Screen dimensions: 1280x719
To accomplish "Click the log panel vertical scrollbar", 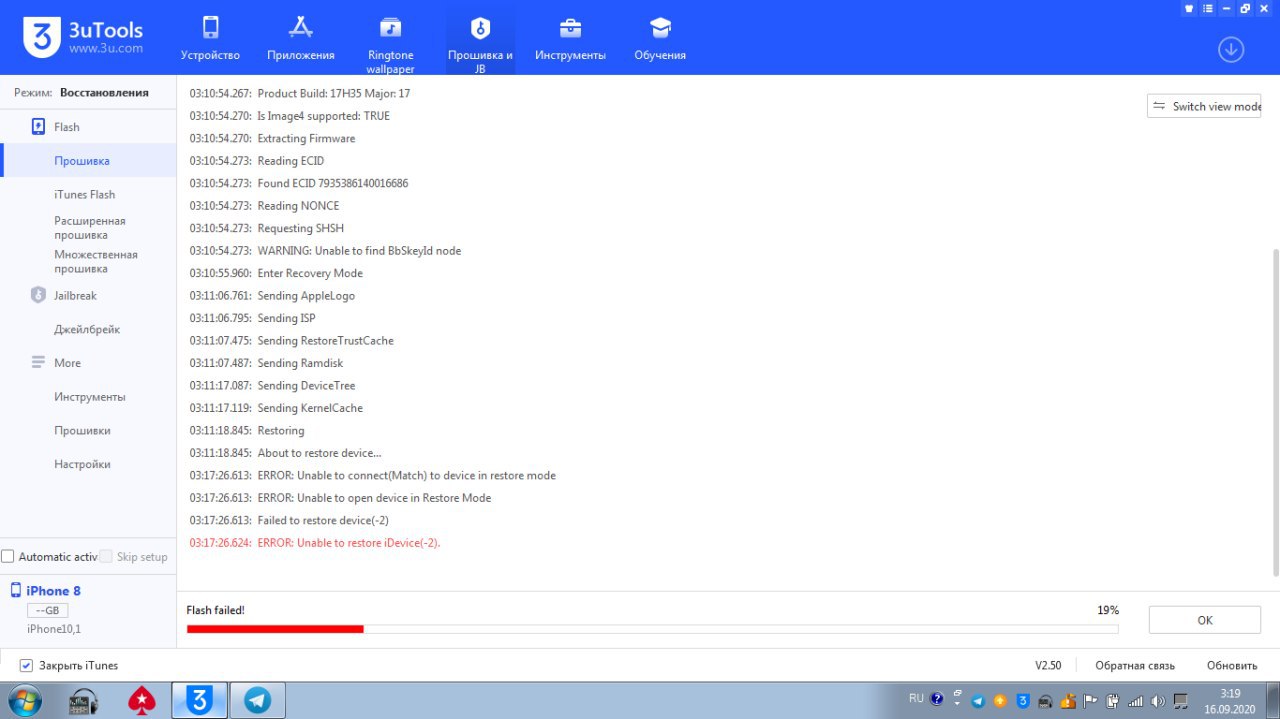I will click(x=1274, y=412).
